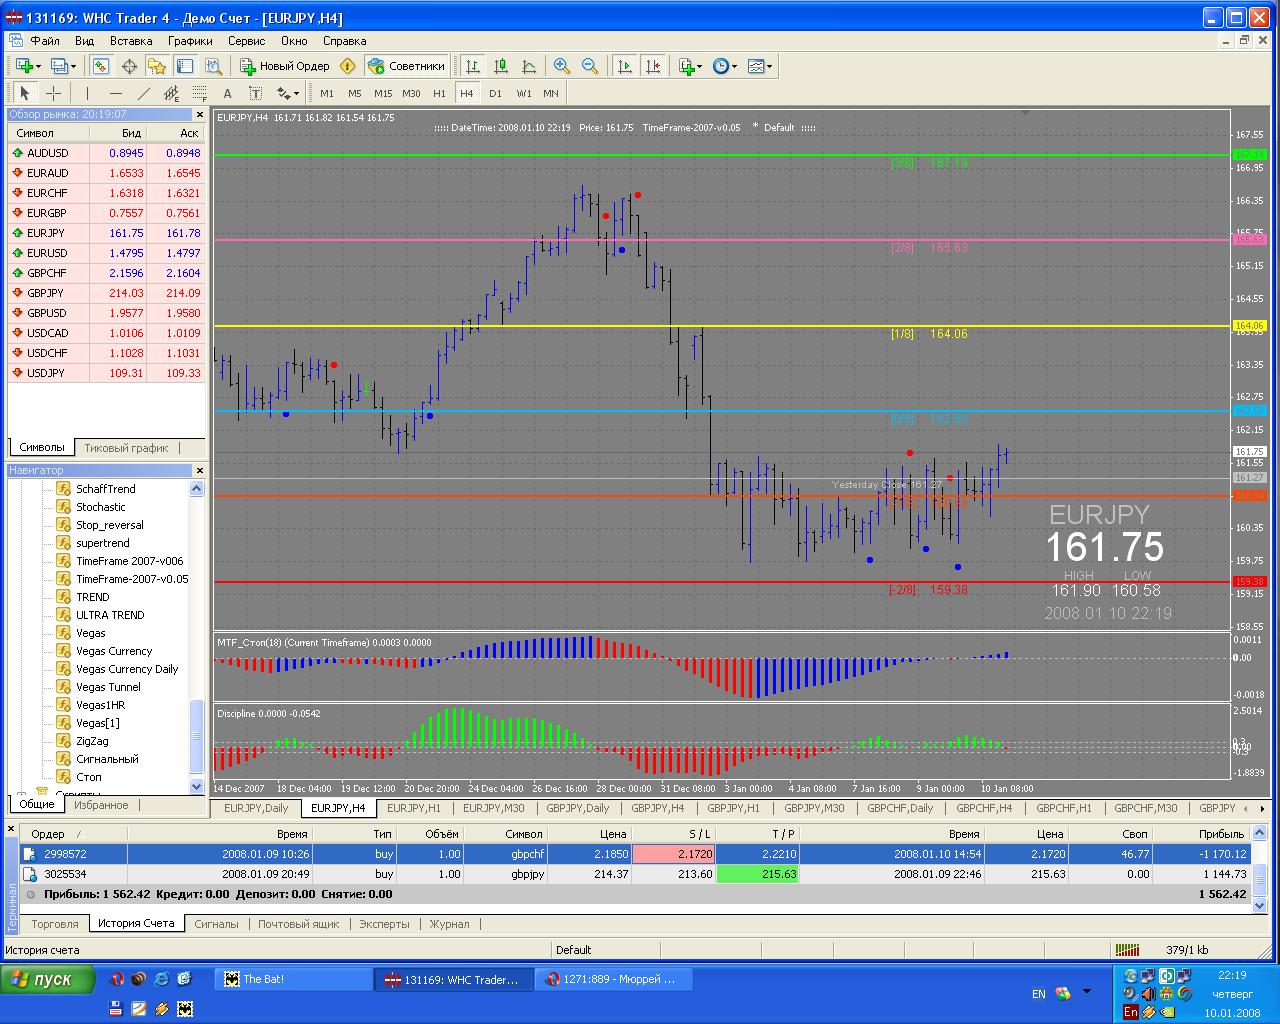Open the new chart button
Image resolution: width=1280 pixels, height=1024 pixels.
coord(28,66)
